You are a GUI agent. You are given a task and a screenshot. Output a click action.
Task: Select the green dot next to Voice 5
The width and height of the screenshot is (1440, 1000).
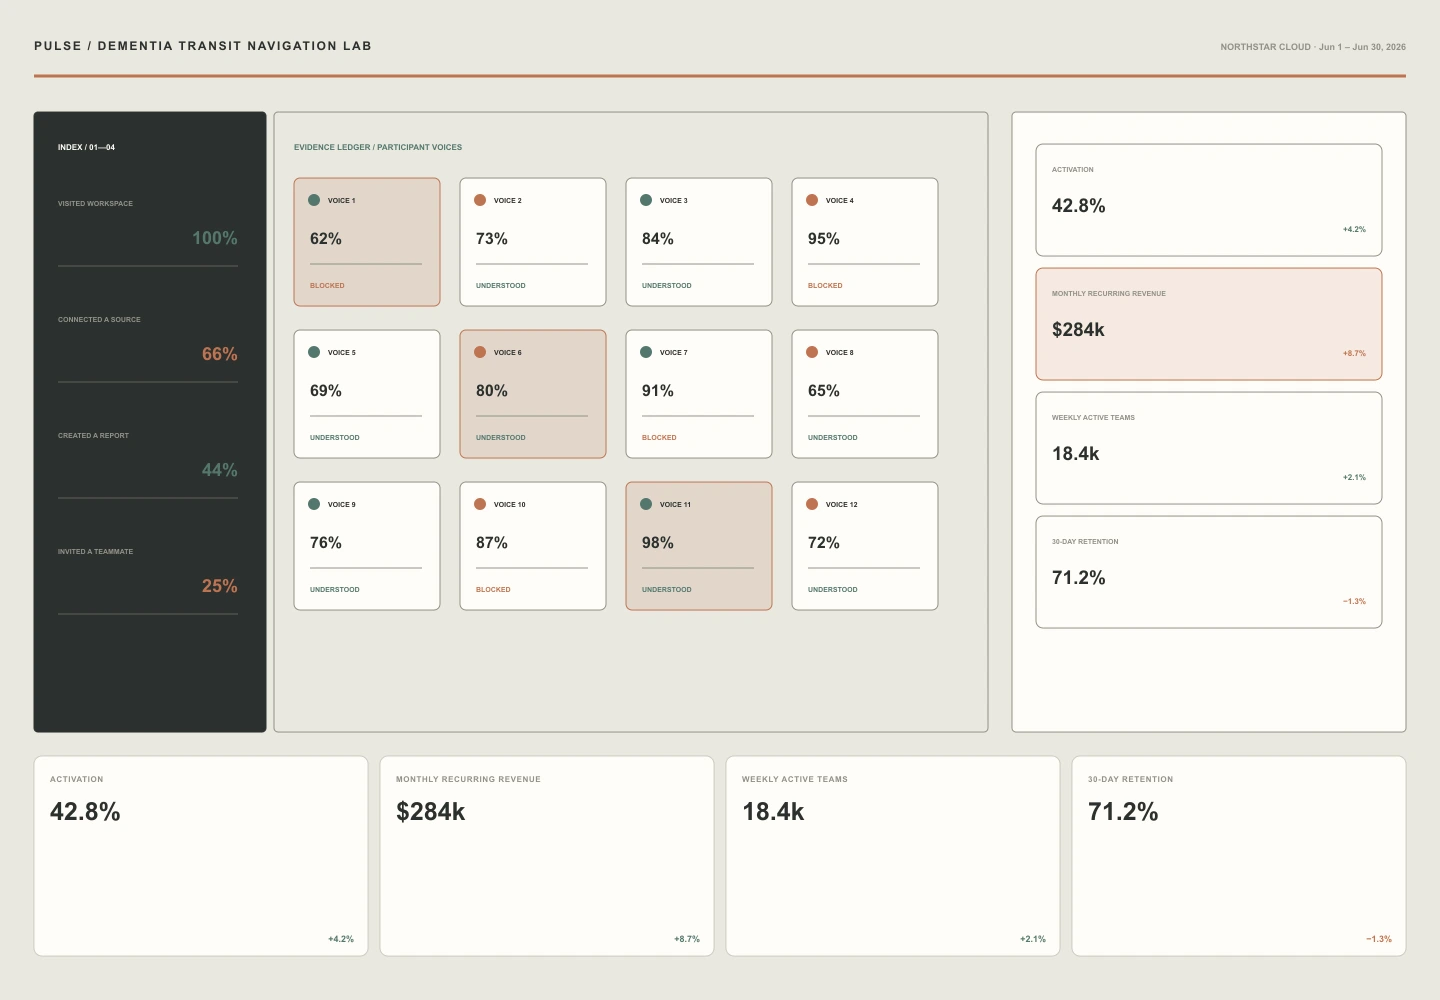[314, 352]
